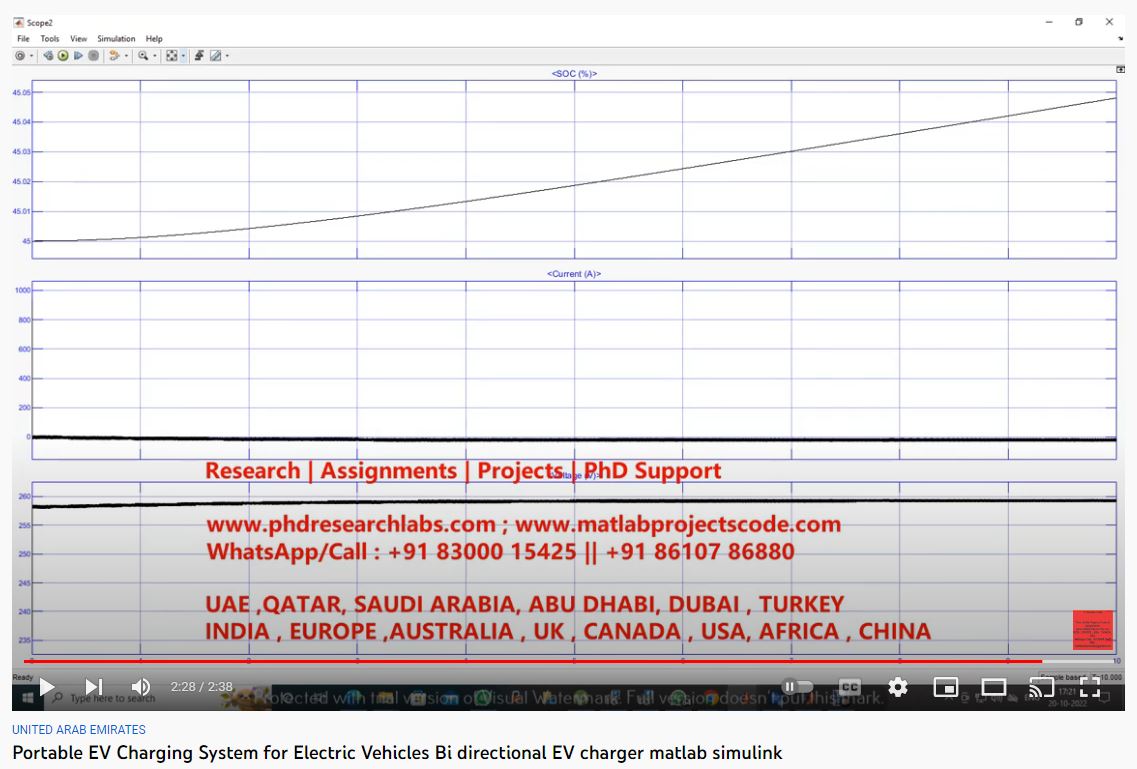Open the Tools menu

[50, 39]
